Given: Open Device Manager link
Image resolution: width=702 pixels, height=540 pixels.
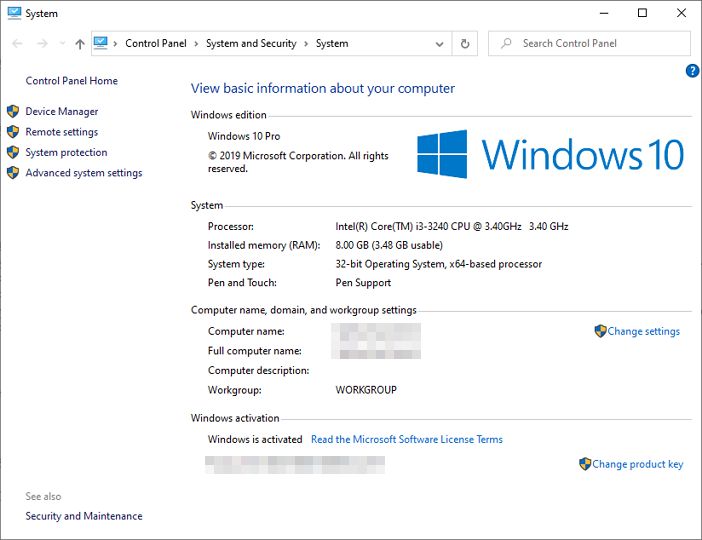Looking at the screenshot, I should pos(62,111).
